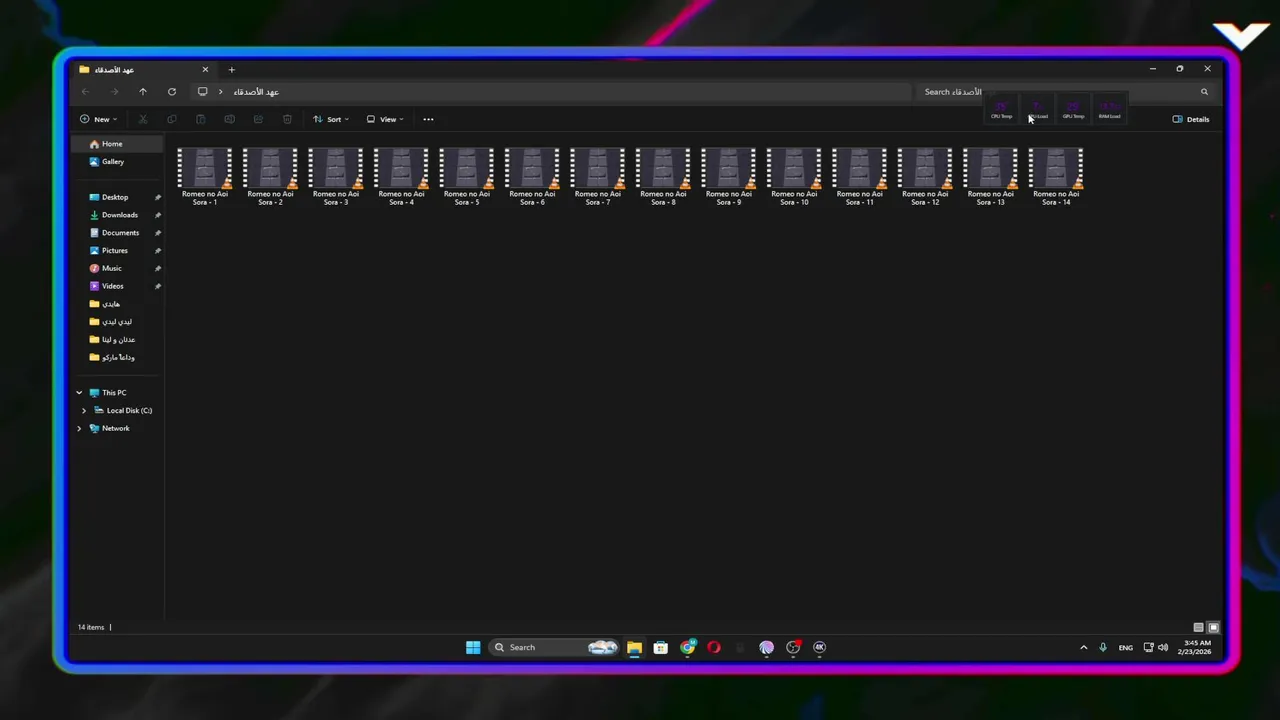Image resolution: width=1280 pixels, height=720 pixels.
Task: Close the عهد الأصدقاء tab
Action: pyautogui.click(x=205, y=69)
